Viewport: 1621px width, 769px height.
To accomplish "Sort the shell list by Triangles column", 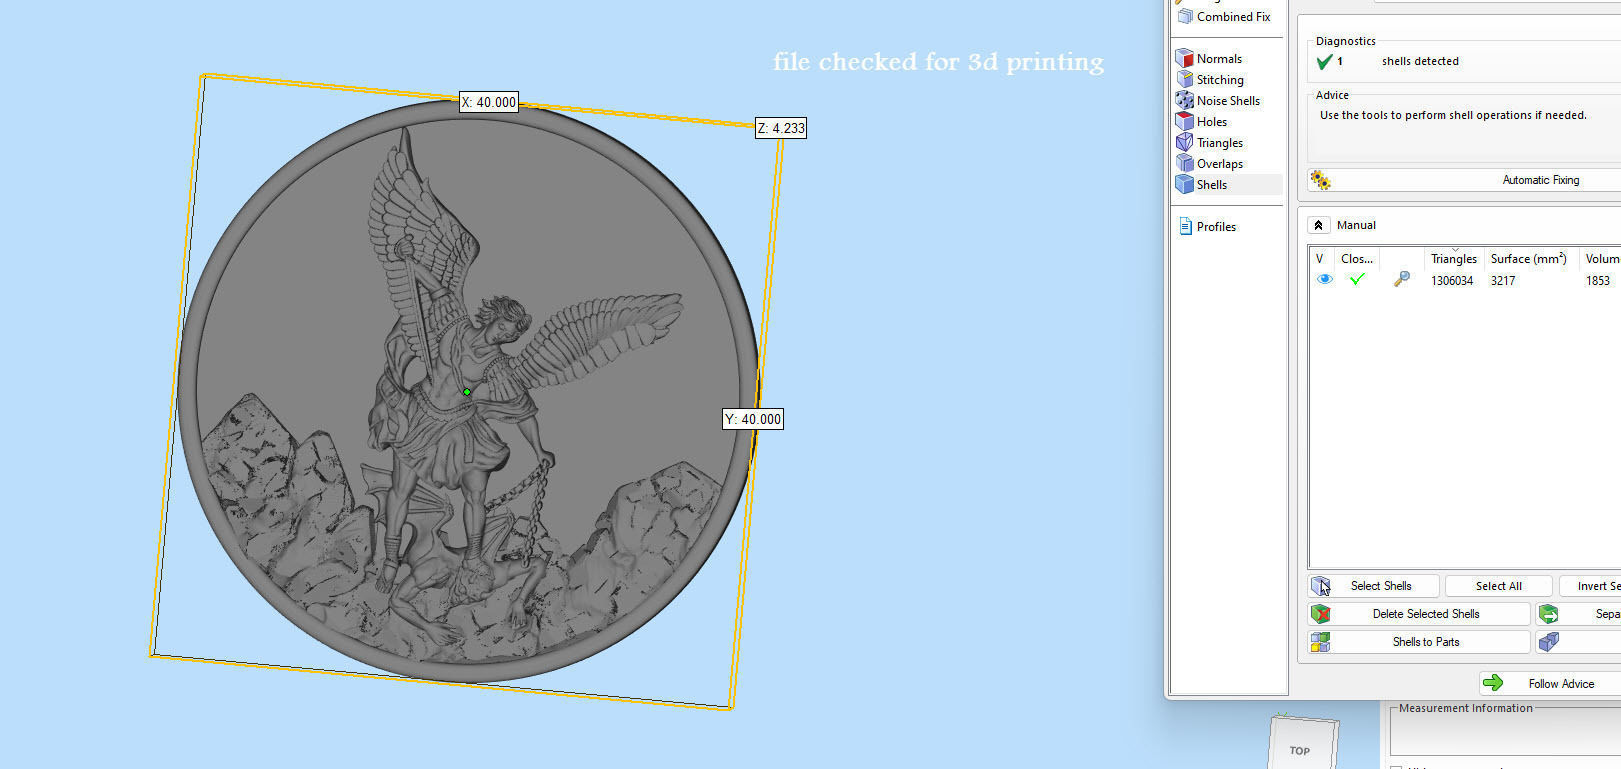I will click(x=1454, y=258).
